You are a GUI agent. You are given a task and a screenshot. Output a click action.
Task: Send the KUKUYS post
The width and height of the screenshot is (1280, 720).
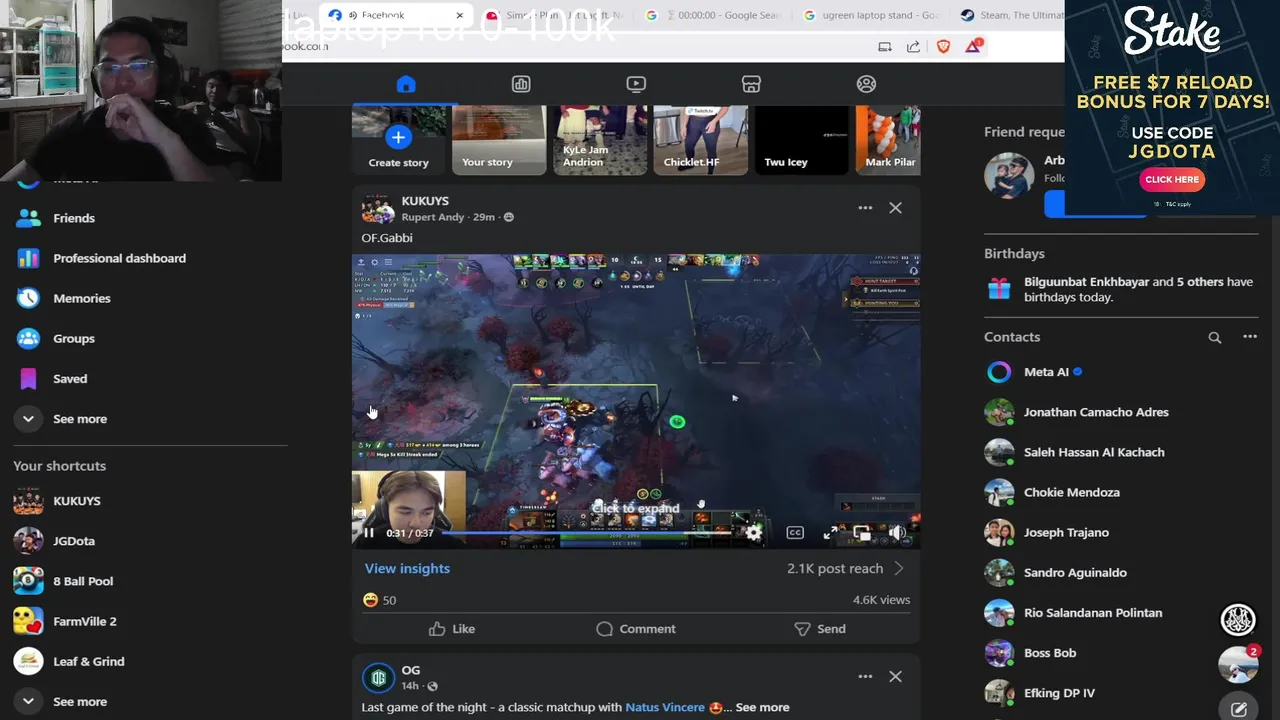point(820,629)
